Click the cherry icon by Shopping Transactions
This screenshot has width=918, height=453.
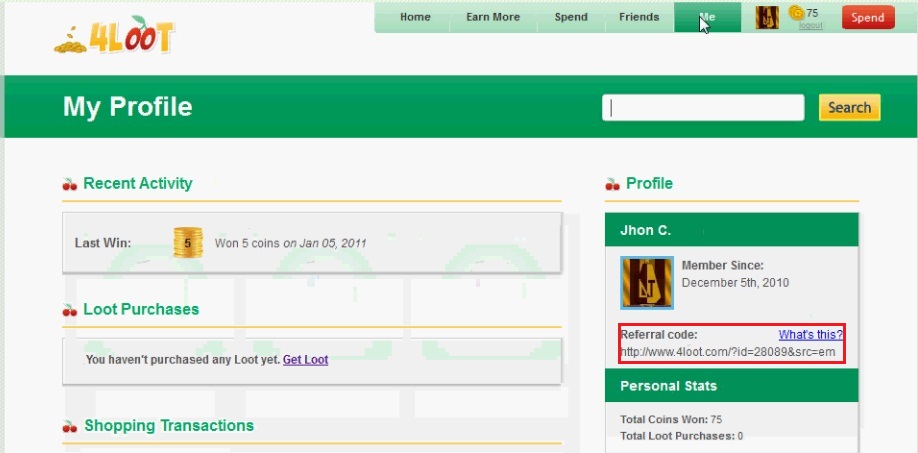pyautogui.click(x=70, y=427)
